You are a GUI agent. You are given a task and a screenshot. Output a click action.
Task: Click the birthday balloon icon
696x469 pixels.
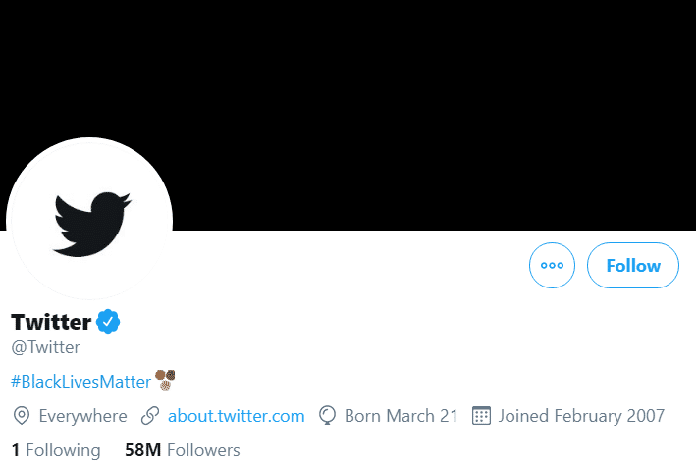pos(328,416)
